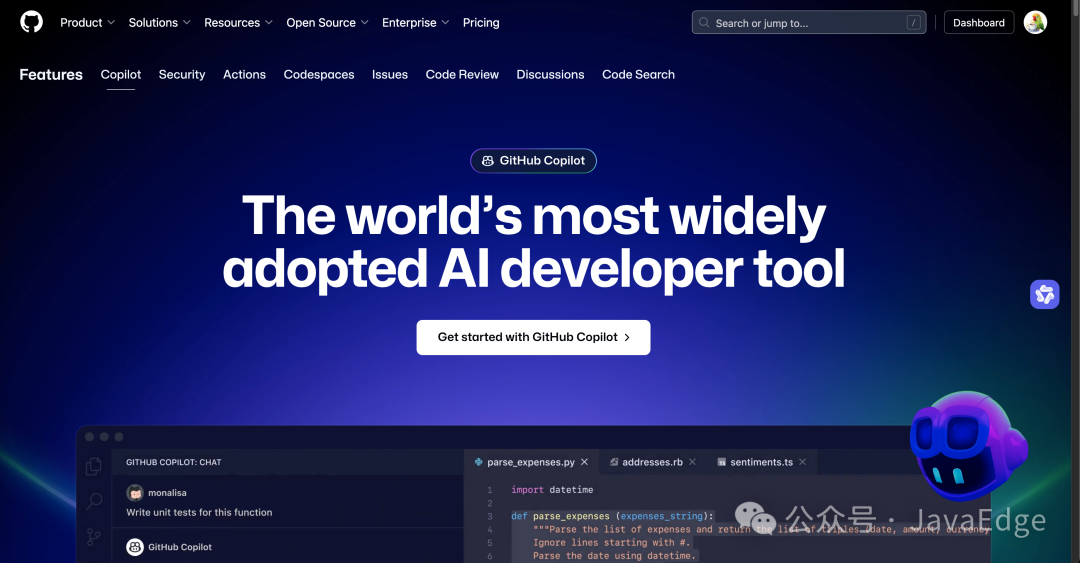Click Get started with GitHub Copilot
This screenshot has width=1080, height=563.
point(533,337)
